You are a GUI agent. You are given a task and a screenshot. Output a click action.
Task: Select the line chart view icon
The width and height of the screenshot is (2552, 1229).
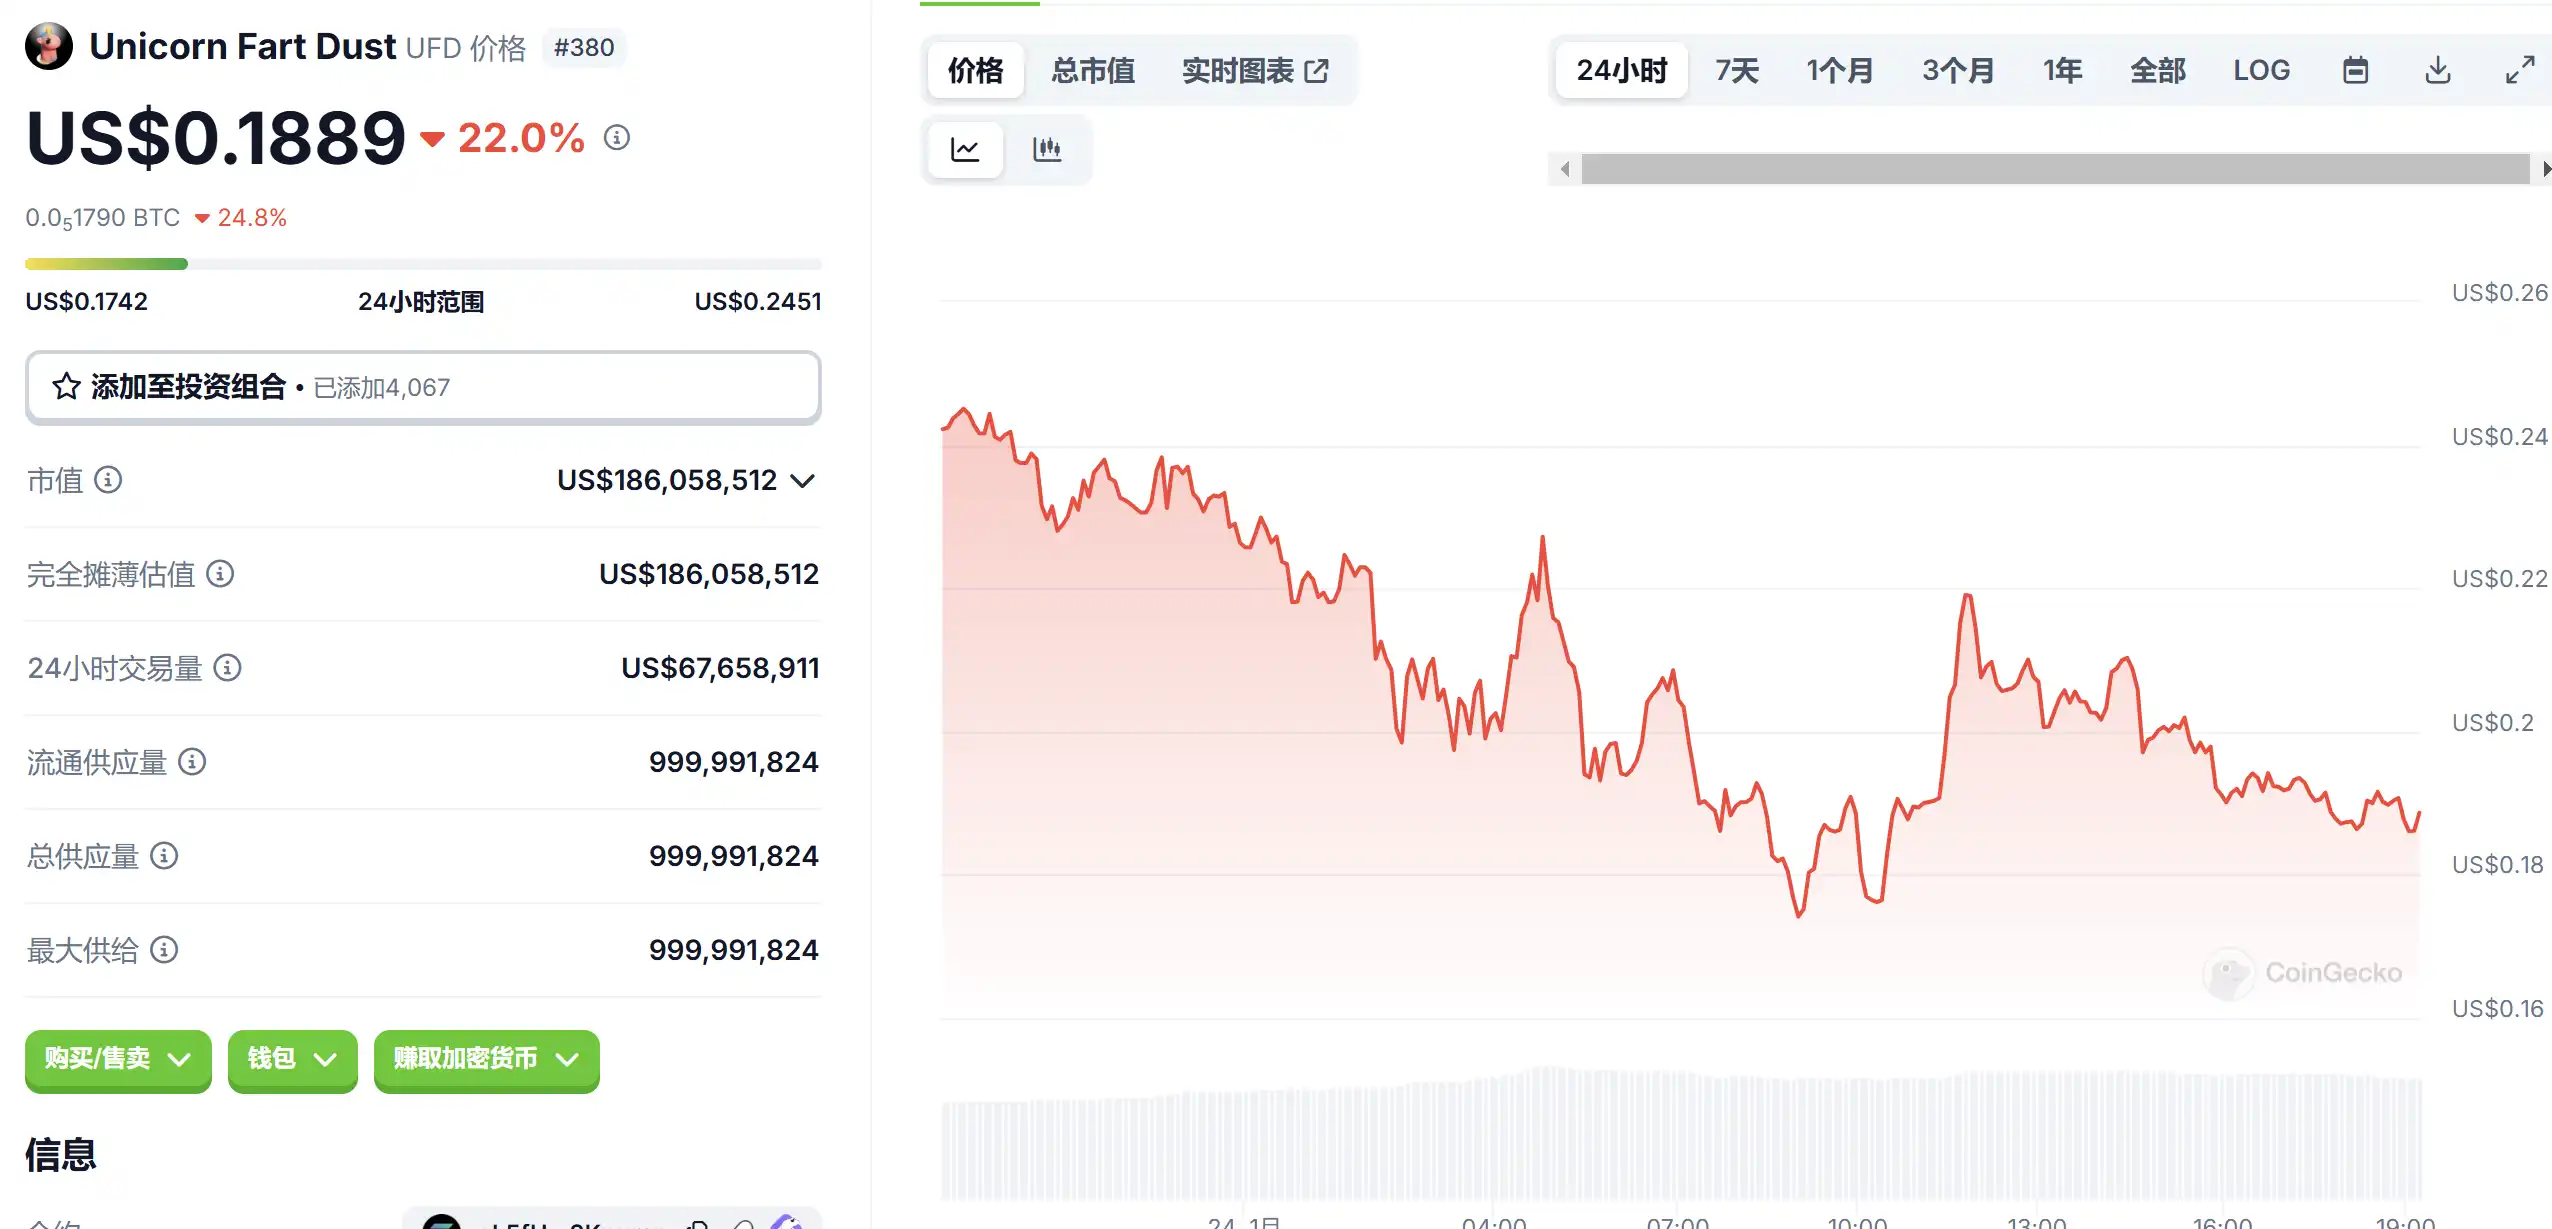coord(965,150)
